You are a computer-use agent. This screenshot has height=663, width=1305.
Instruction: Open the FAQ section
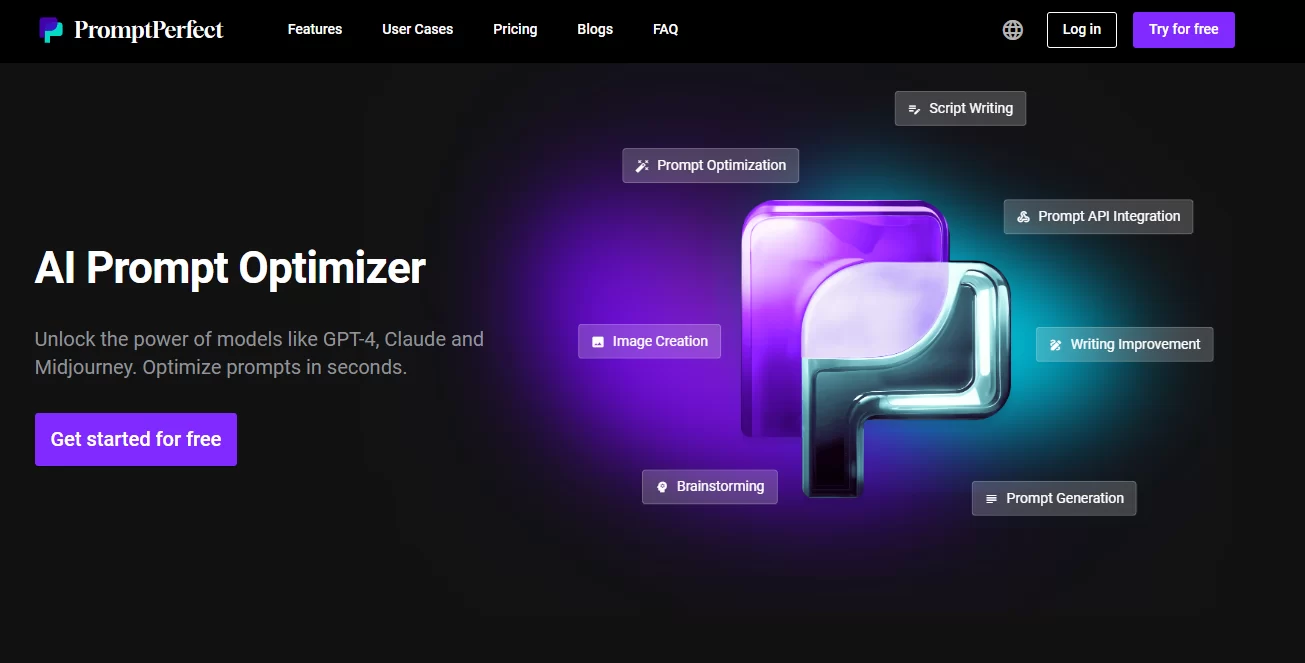665,30
